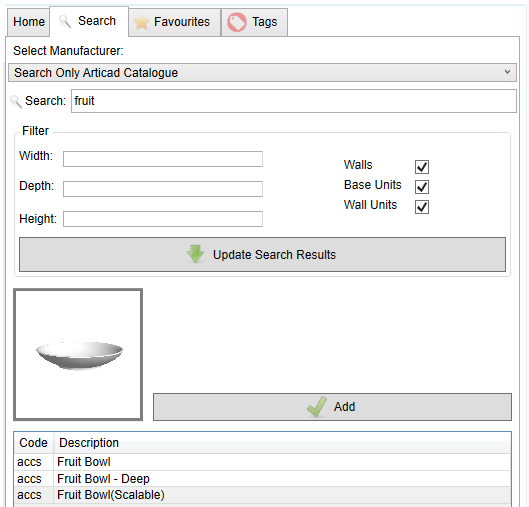This screenshot has height=507, width=529.
Task: Select the Fruit Bowl - Deep row
Action: 262,479
